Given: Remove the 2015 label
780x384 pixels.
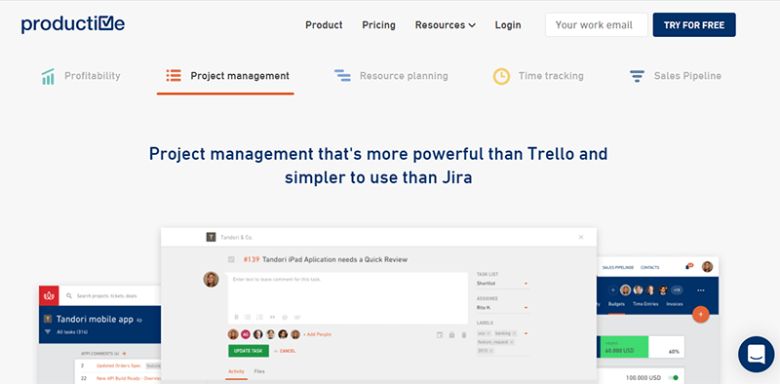Looking at the screenshot, I should pyautogui.click(x=491, y=351).
